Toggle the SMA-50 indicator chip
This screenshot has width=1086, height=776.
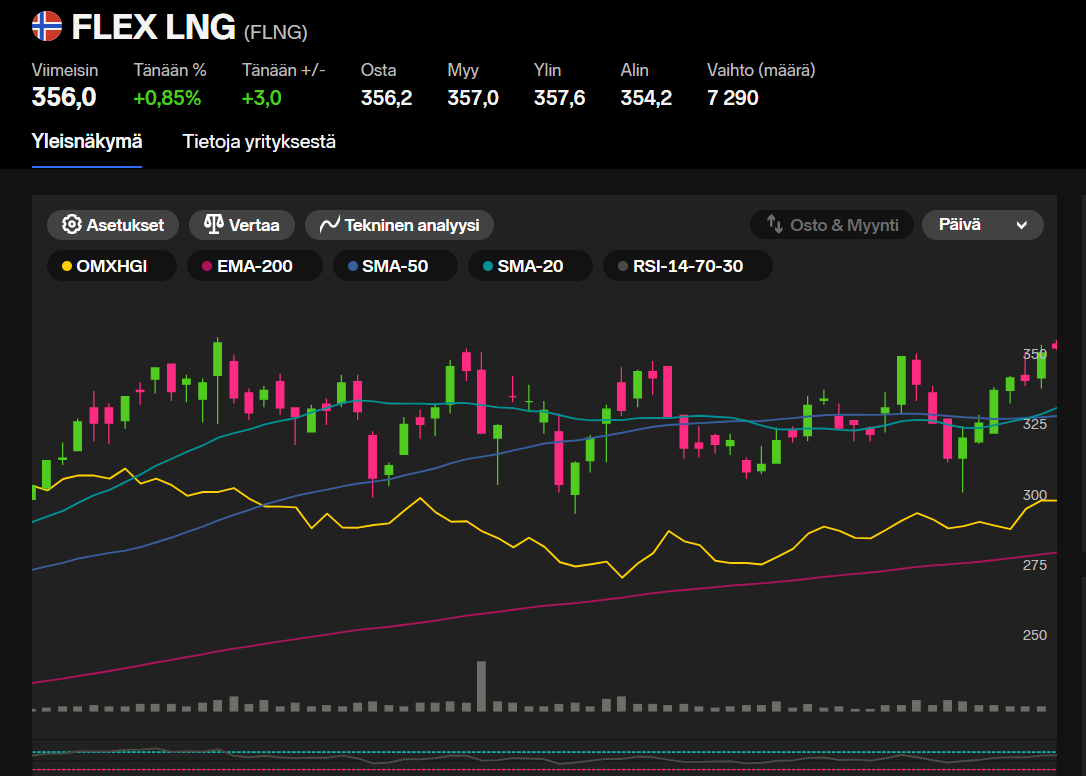click(x=389, y=266)
